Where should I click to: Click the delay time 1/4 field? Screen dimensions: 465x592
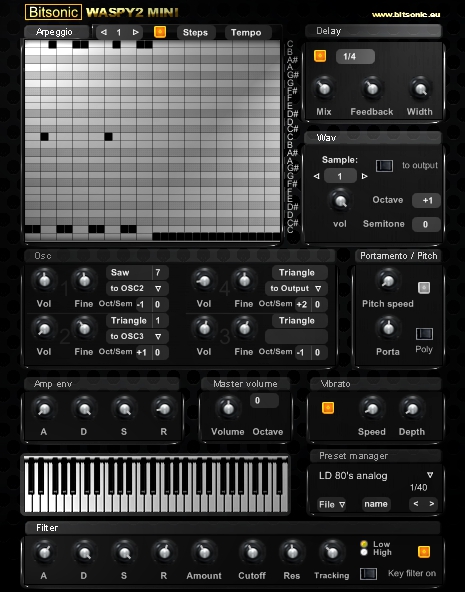(355, 56)
